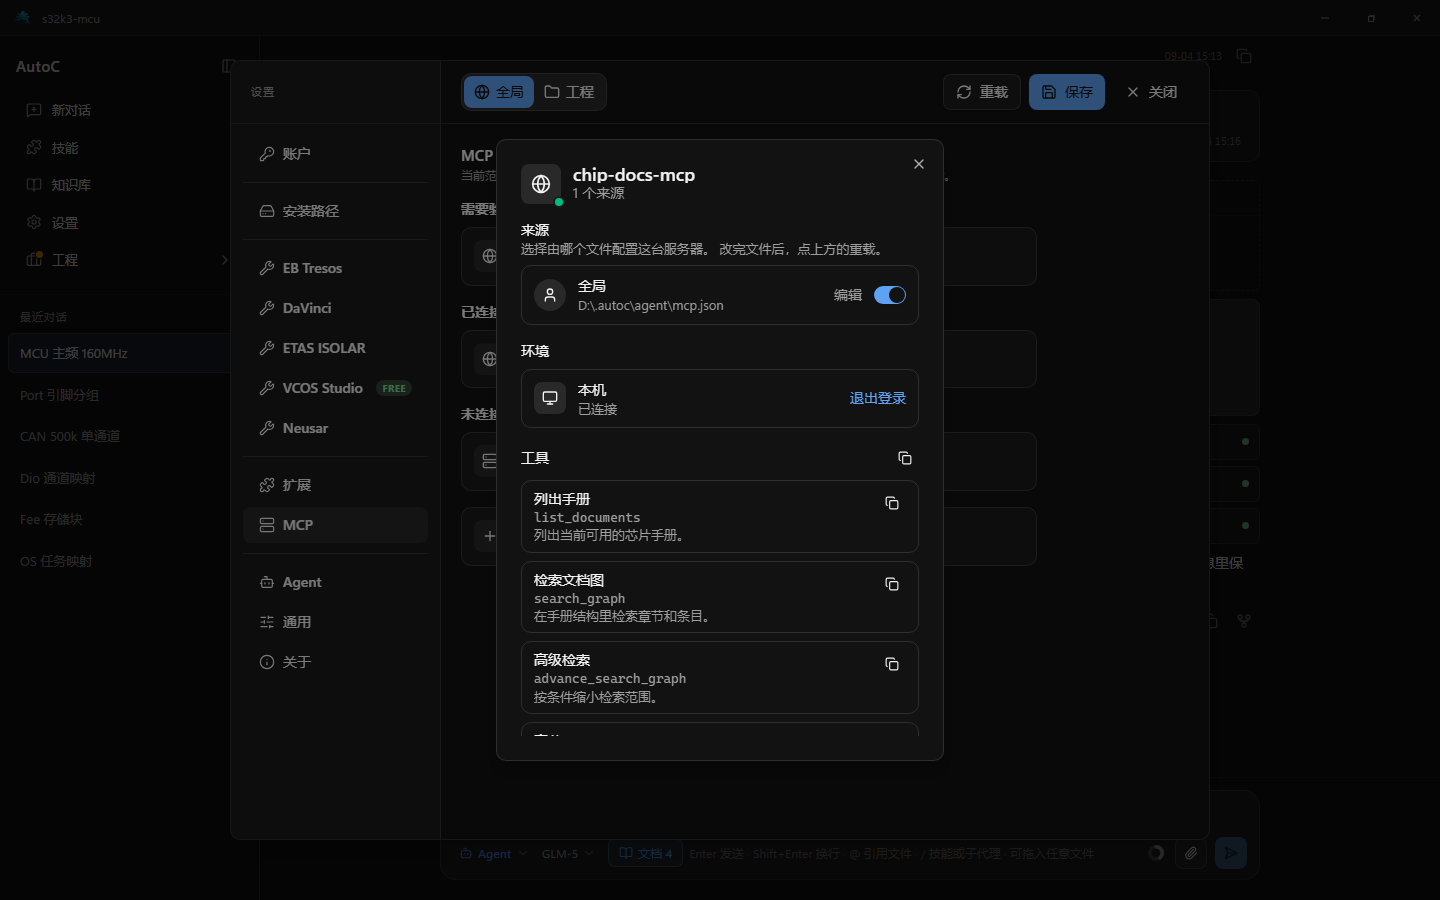
Task: Open the 账户 settings section
Action: (335, 154)
